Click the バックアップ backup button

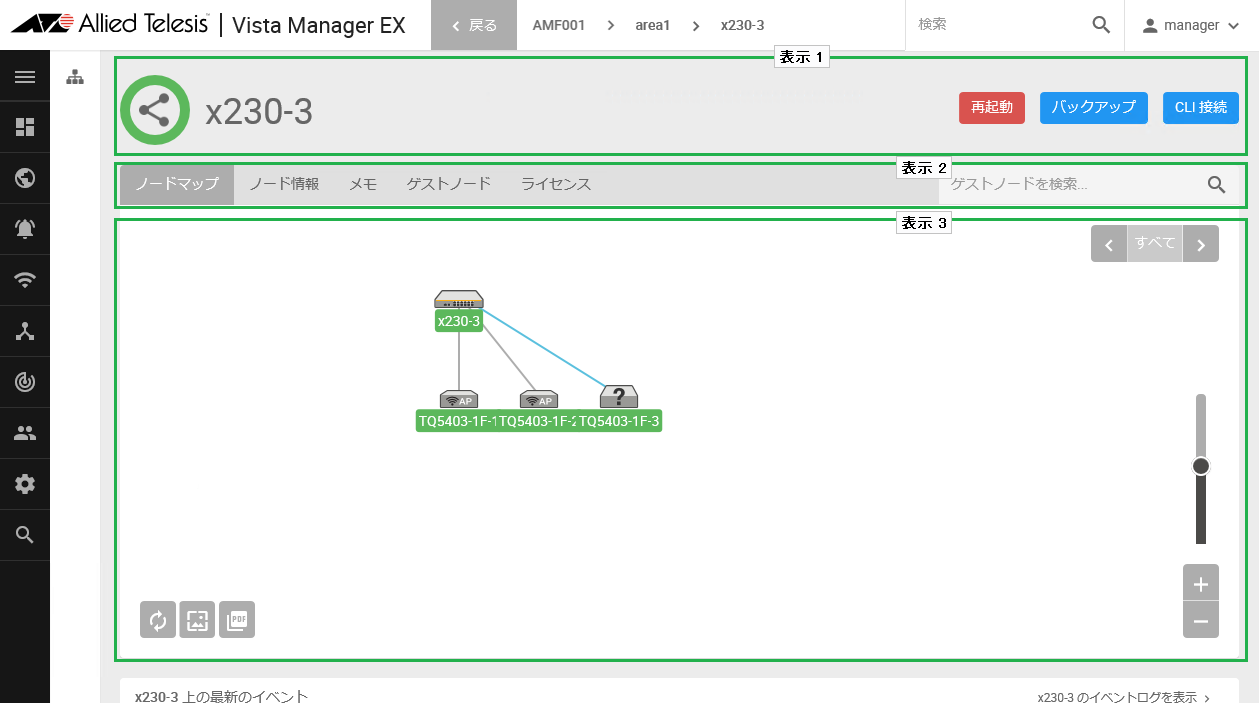tap(1094, 108)
